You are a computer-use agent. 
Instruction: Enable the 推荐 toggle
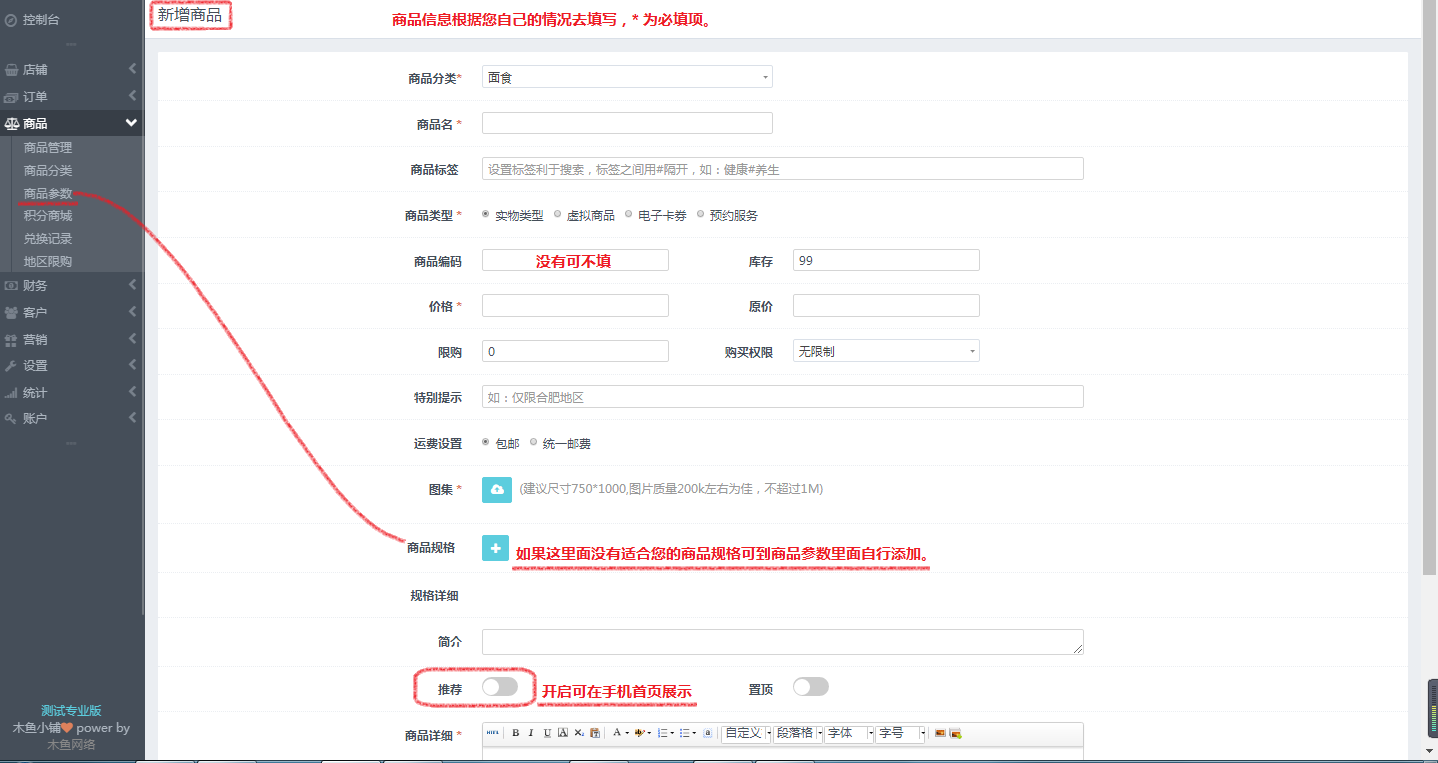502,687
